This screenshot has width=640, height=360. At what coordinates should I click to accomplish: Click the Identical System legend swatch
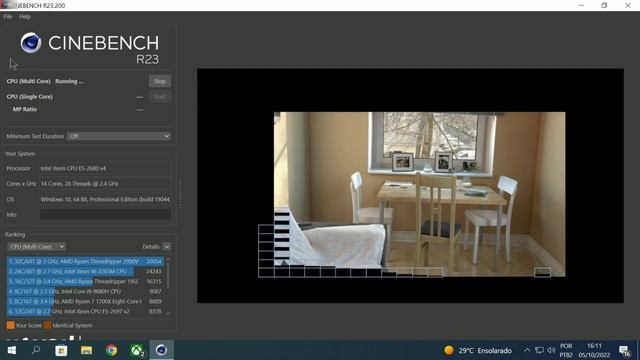(x=48, y=325)
